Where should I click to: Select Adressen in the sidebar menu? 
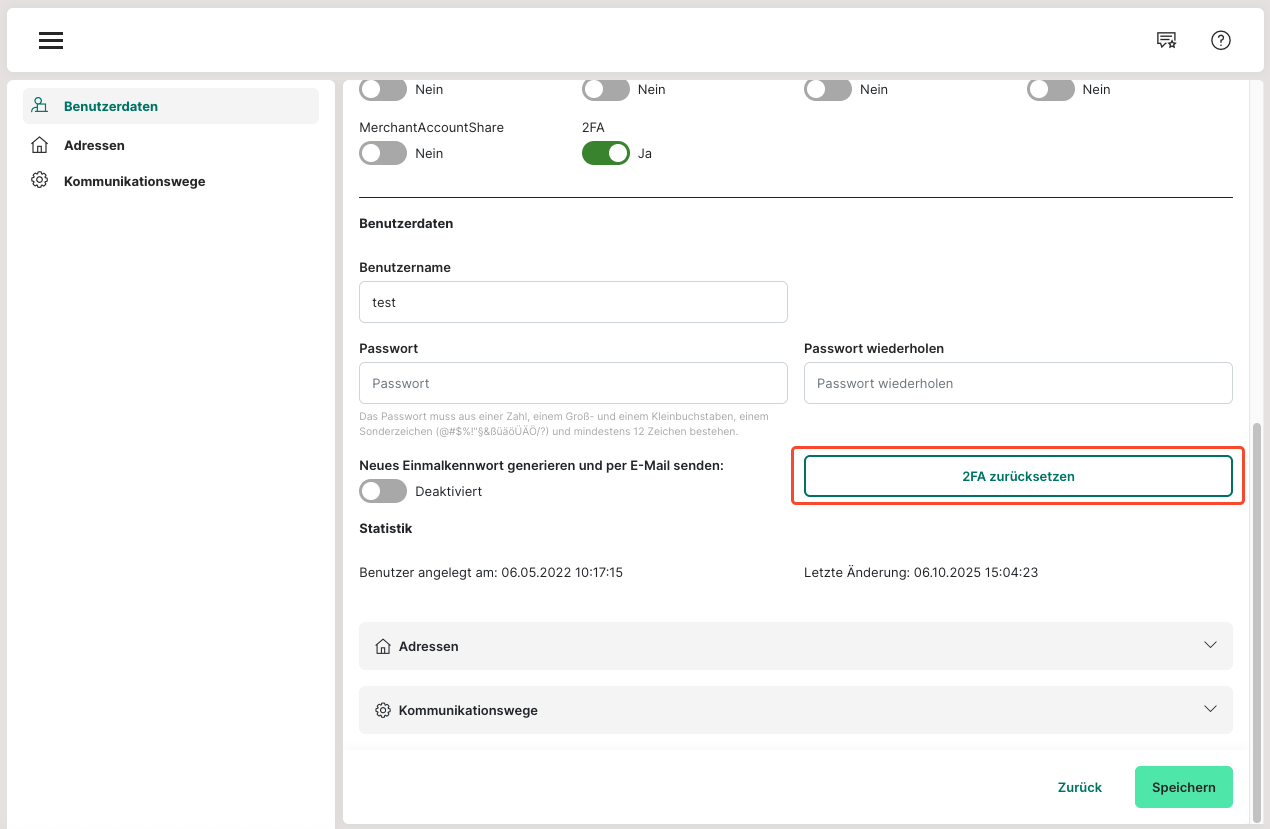(94, 145)
